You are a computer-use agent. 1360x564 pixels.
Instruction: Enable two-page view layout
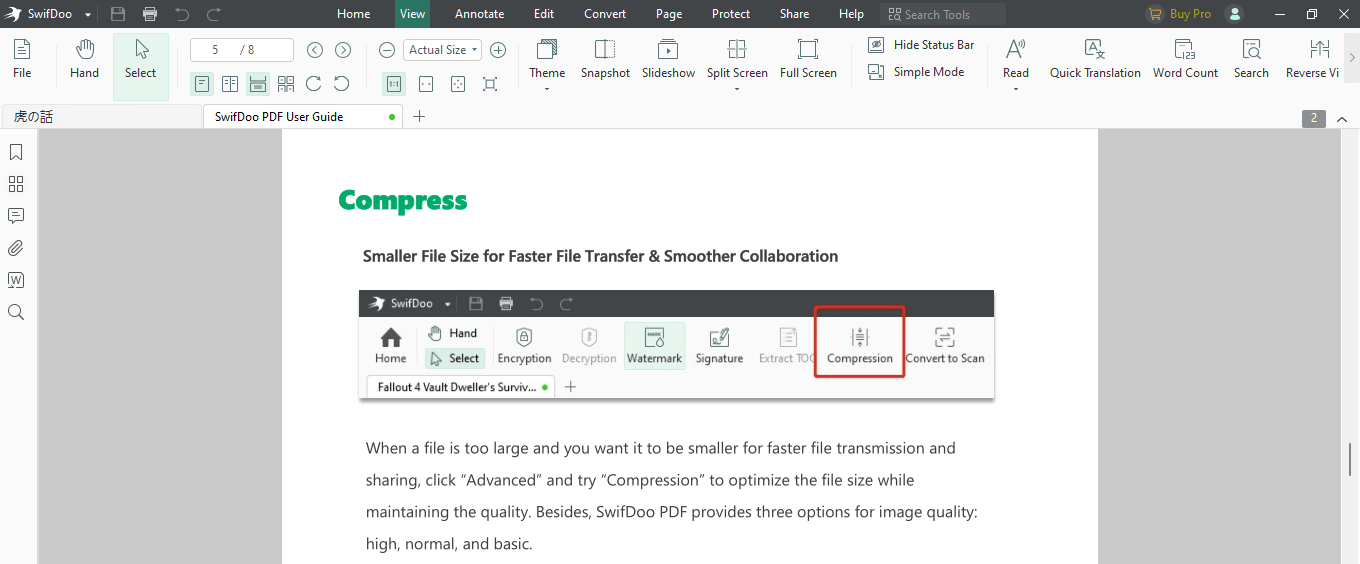coord(230,84)
